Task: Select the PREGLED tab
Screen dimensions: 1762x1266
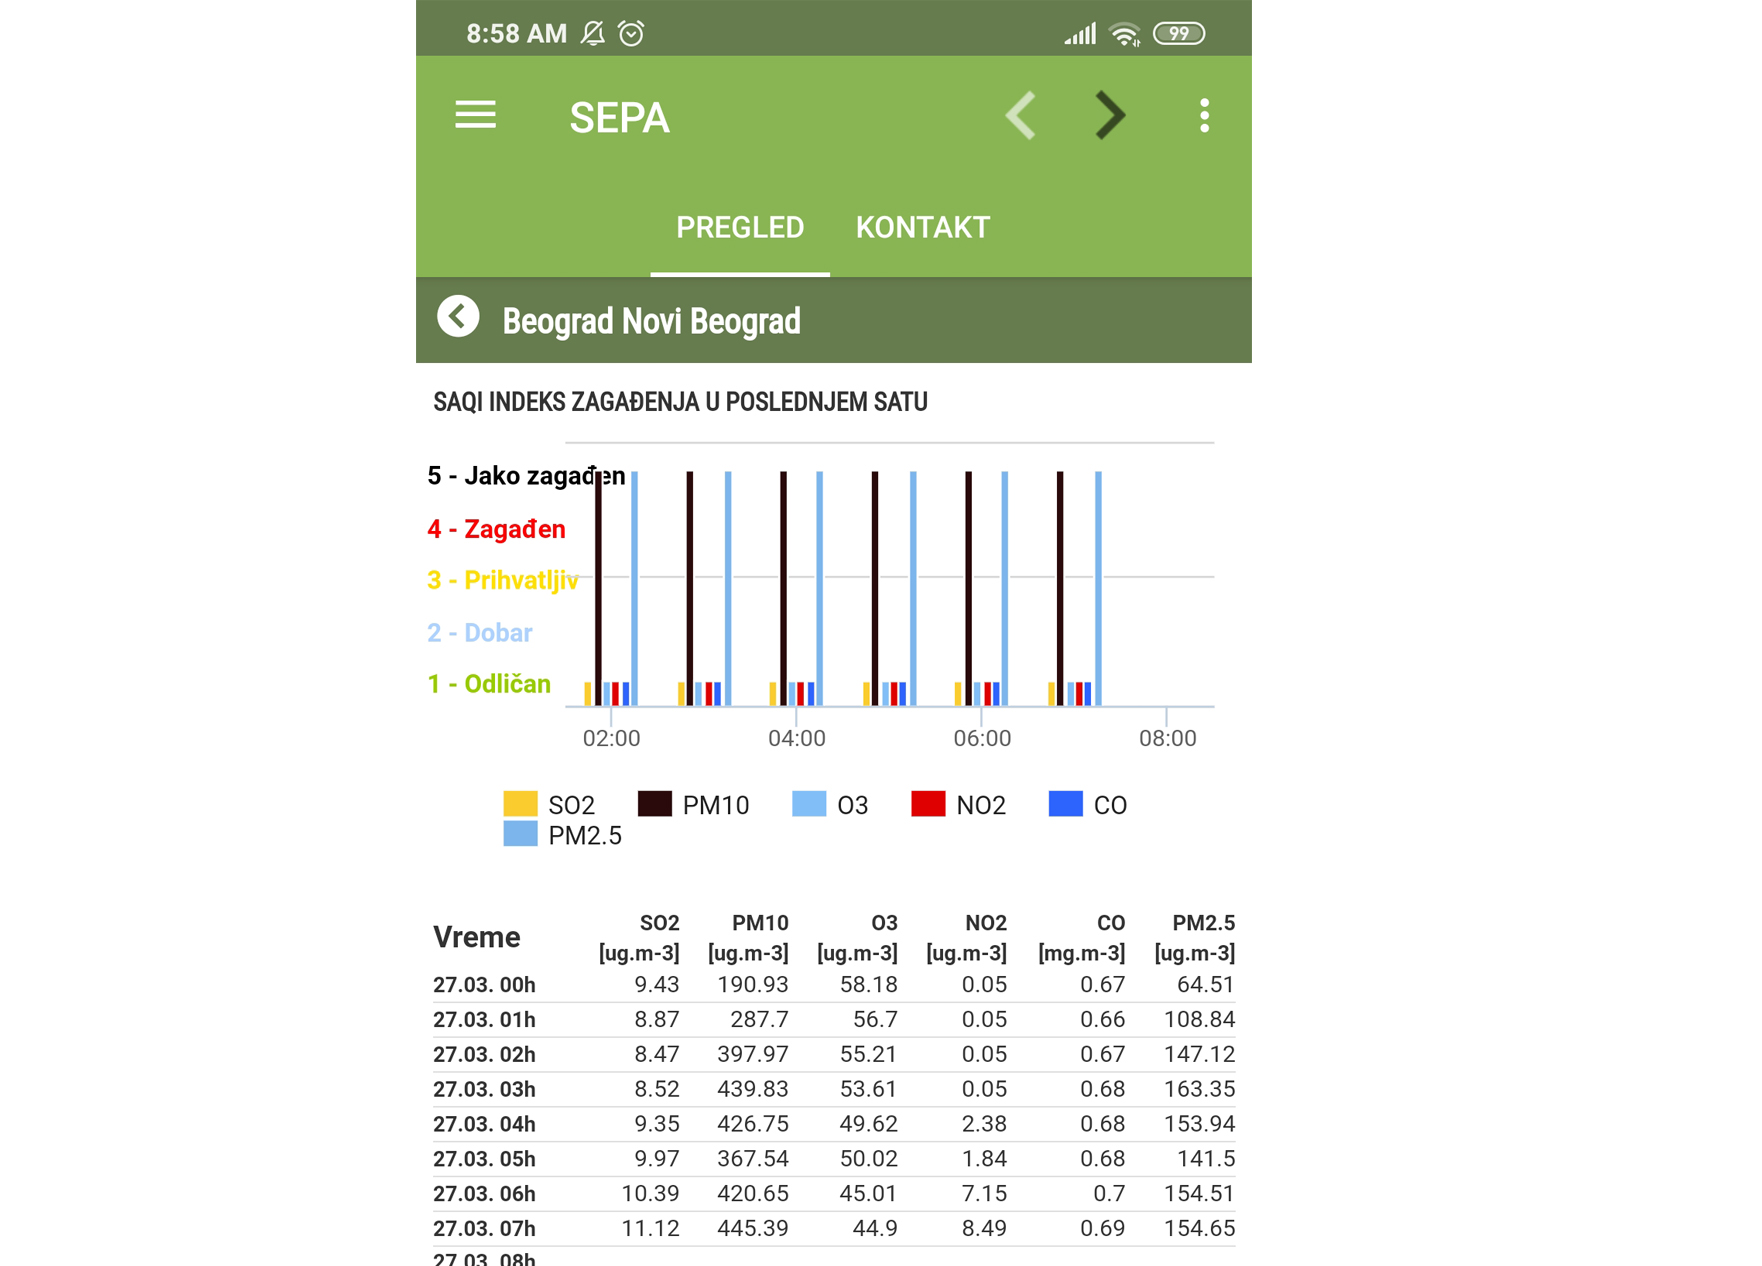Action: [739, 228]
